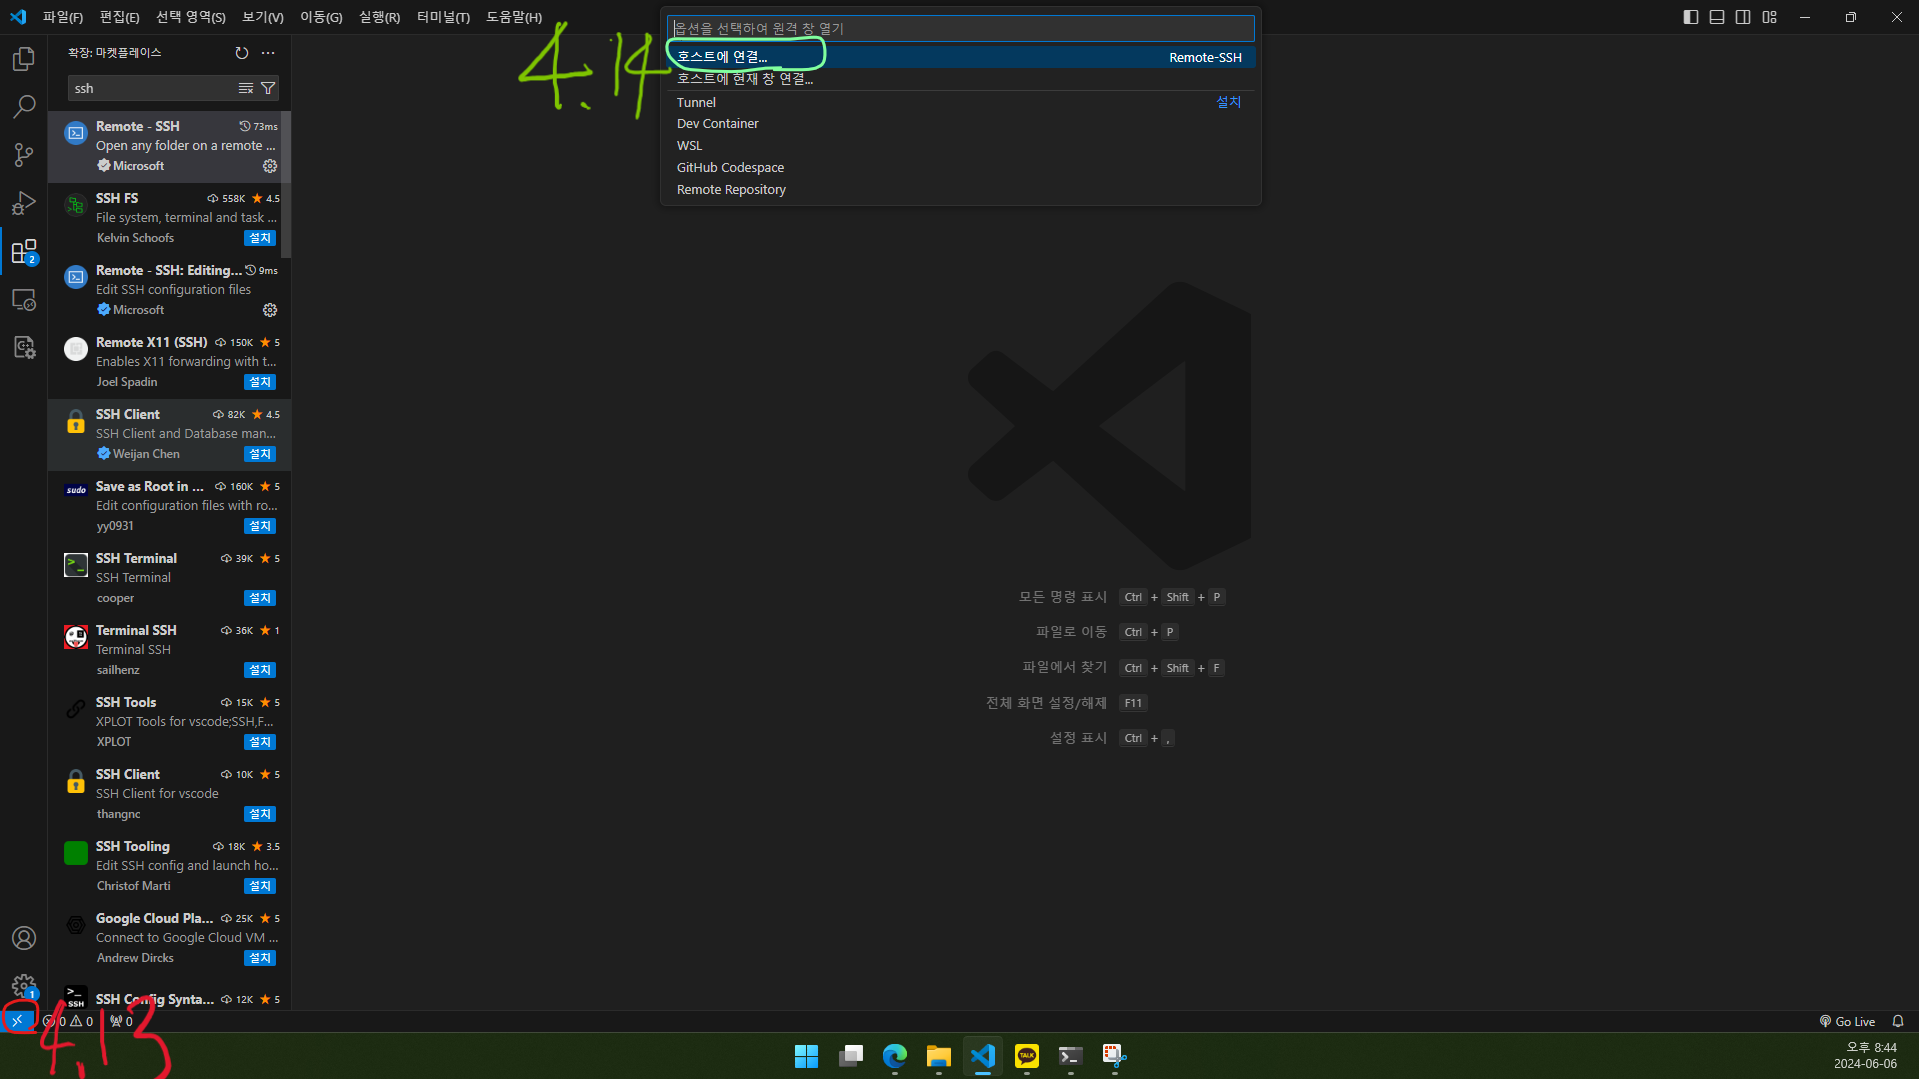The image size is (1919, 1079).
Task: Open the Windows Start menu
Action: [x=806, y=1056]
